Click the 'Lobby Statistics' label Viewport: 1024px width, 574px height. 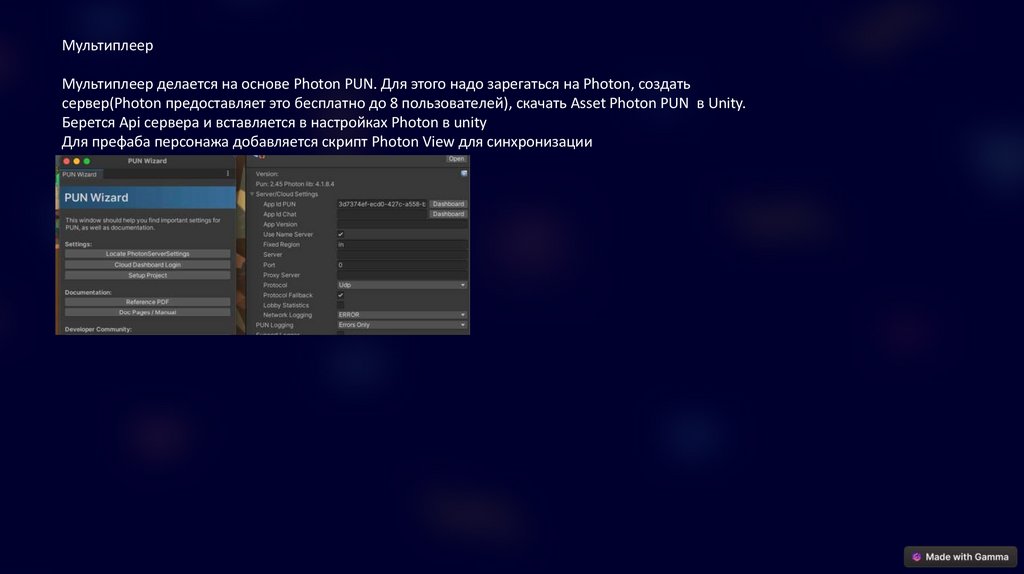coord(286,305)
